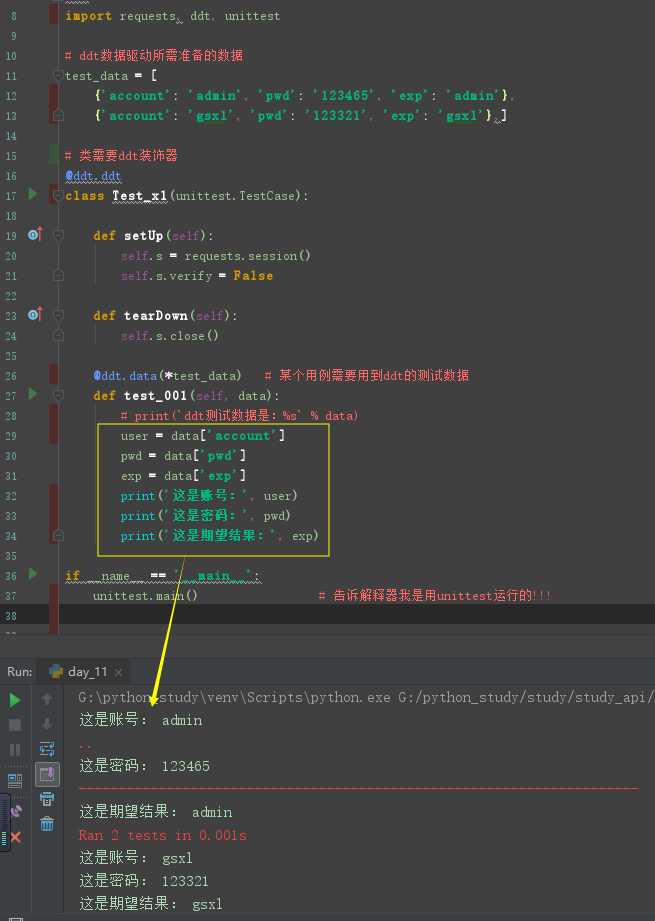Click the override marker next to tearDown
Viewport: 655px width, 921px height.
coord(35,314)
